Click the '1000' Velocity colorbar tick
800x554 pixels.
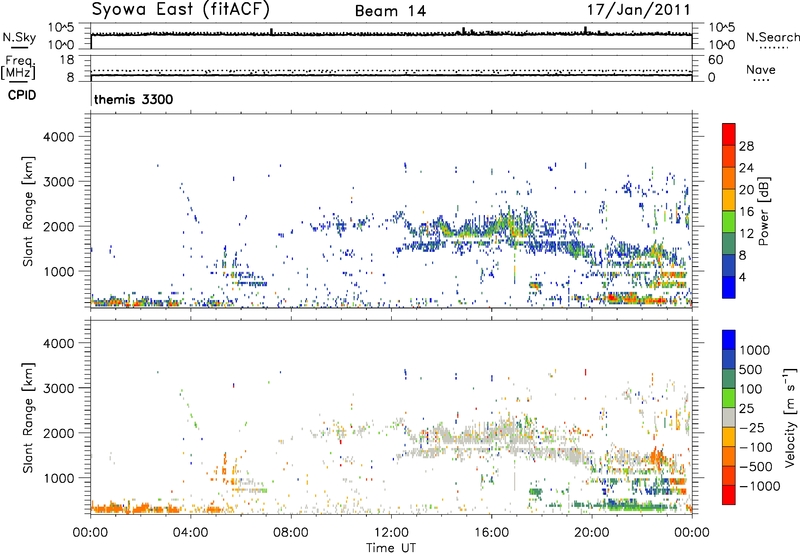coord(755,350)
